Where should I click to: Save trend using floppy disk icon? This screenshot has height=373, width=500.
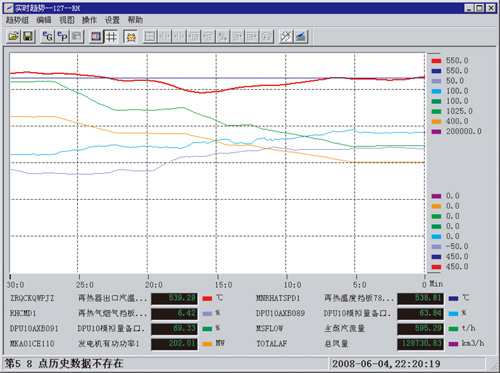tap(28, 36)
